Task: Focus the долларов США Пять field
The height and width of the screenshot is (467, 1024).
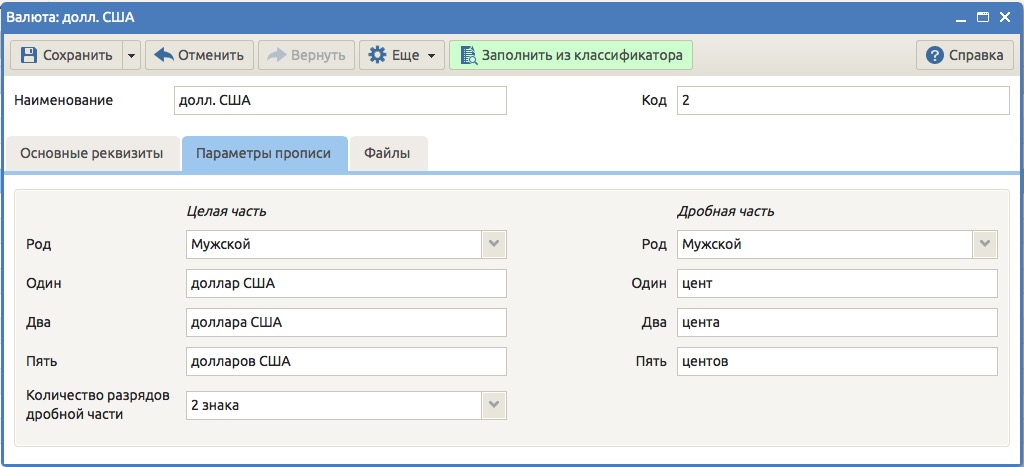Action: (346, 361)
